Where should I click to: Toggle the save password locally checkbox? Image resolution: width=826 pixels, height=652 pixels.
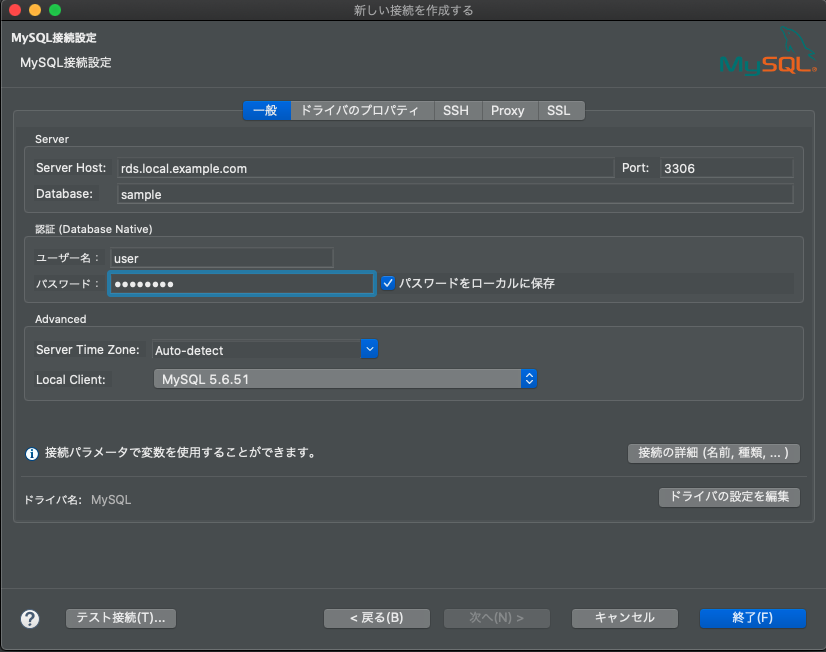(x=388, y=283)
